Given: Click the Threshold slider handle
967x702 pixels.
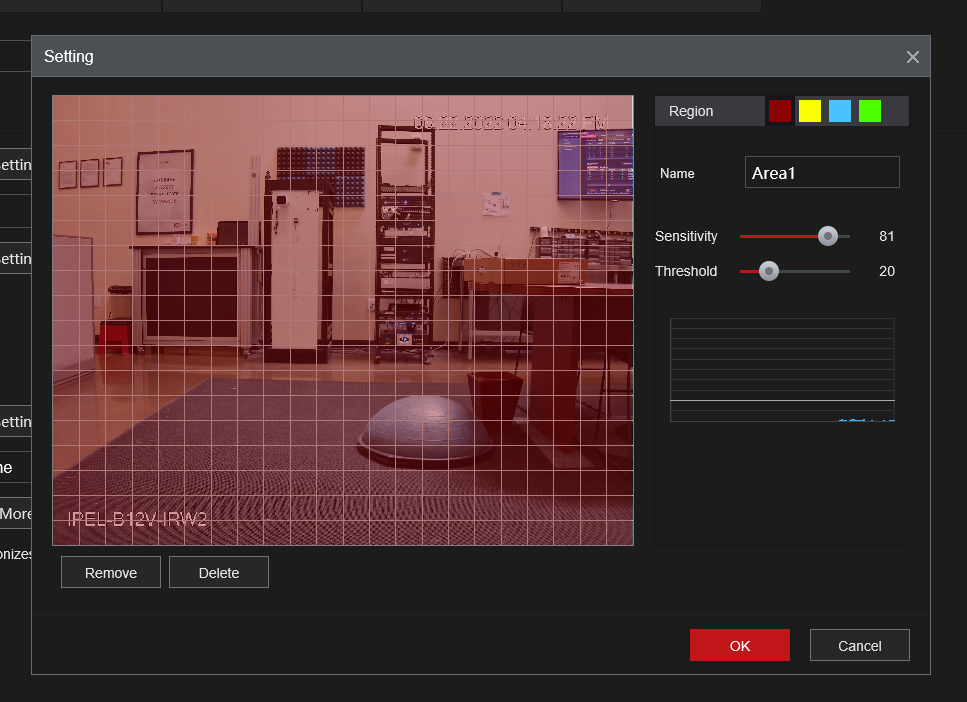Looking at the screenshot, I should (768, 271).
